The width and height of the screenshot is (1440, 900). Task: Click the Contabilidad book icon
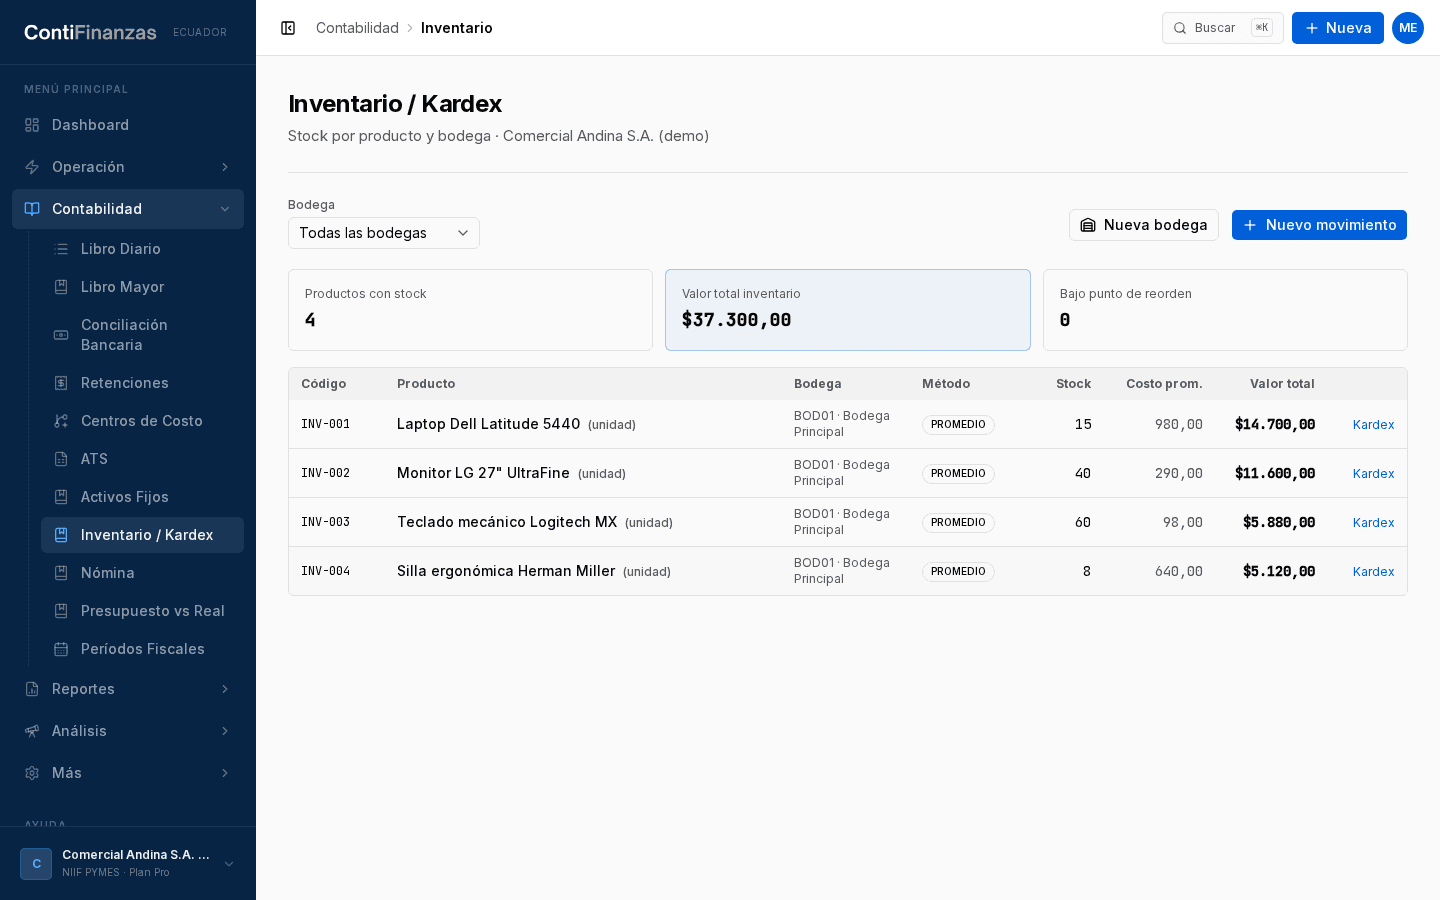[32, 209]
